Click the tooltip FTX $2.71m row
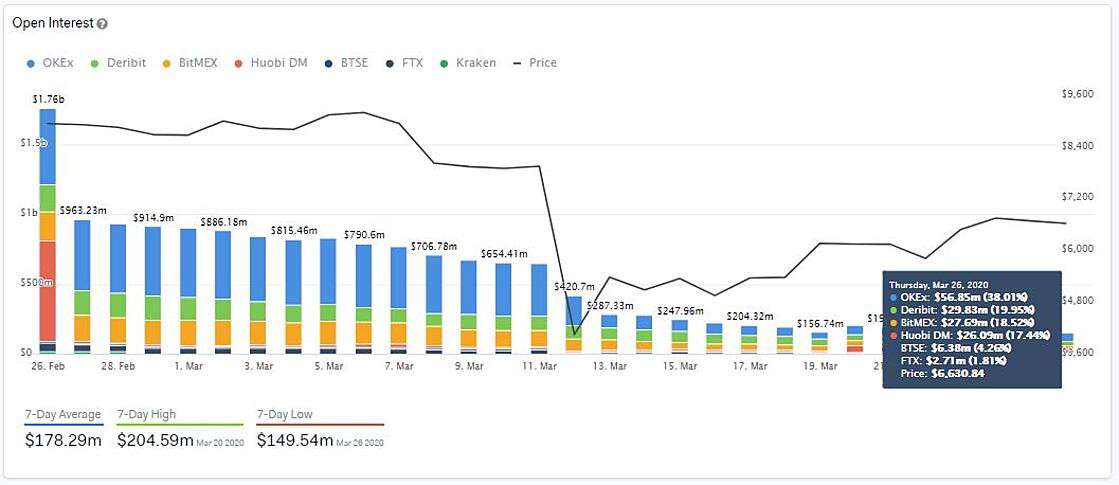This screenshot has width=1119, height=485. click(951, 361)
